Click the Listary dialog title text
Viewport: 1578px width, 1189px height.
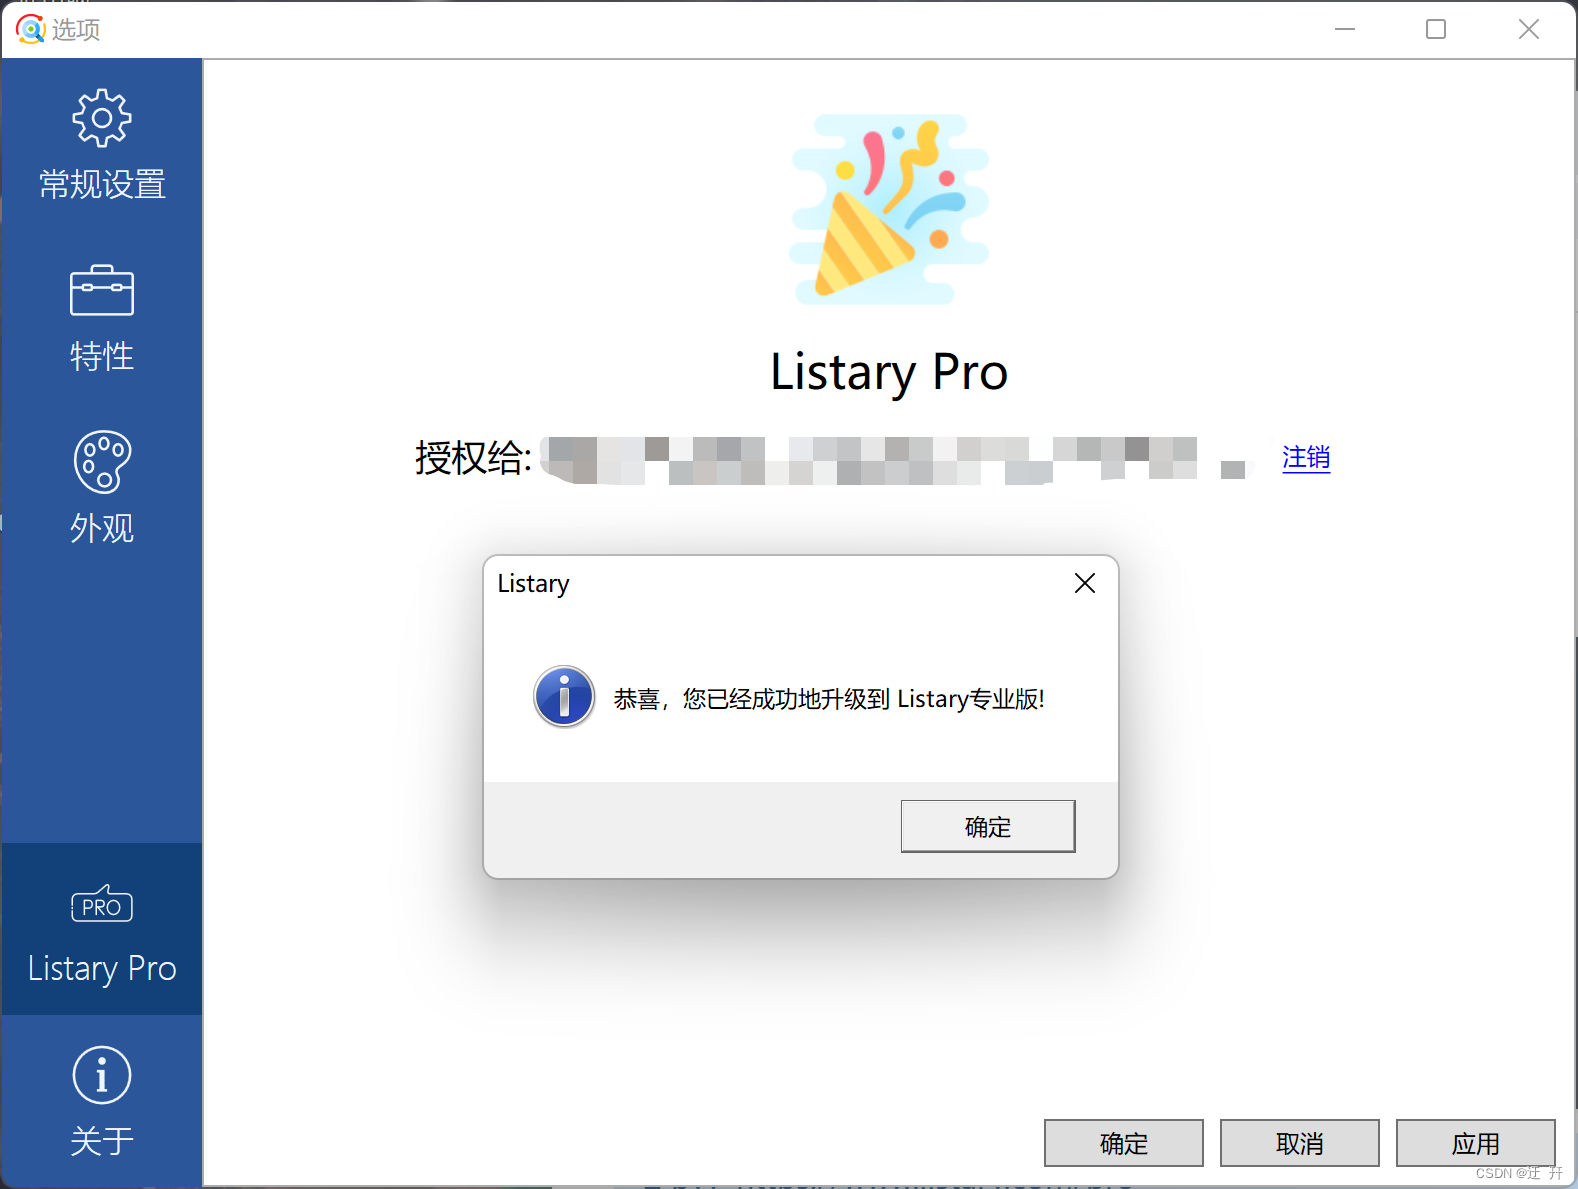[533, 584]
